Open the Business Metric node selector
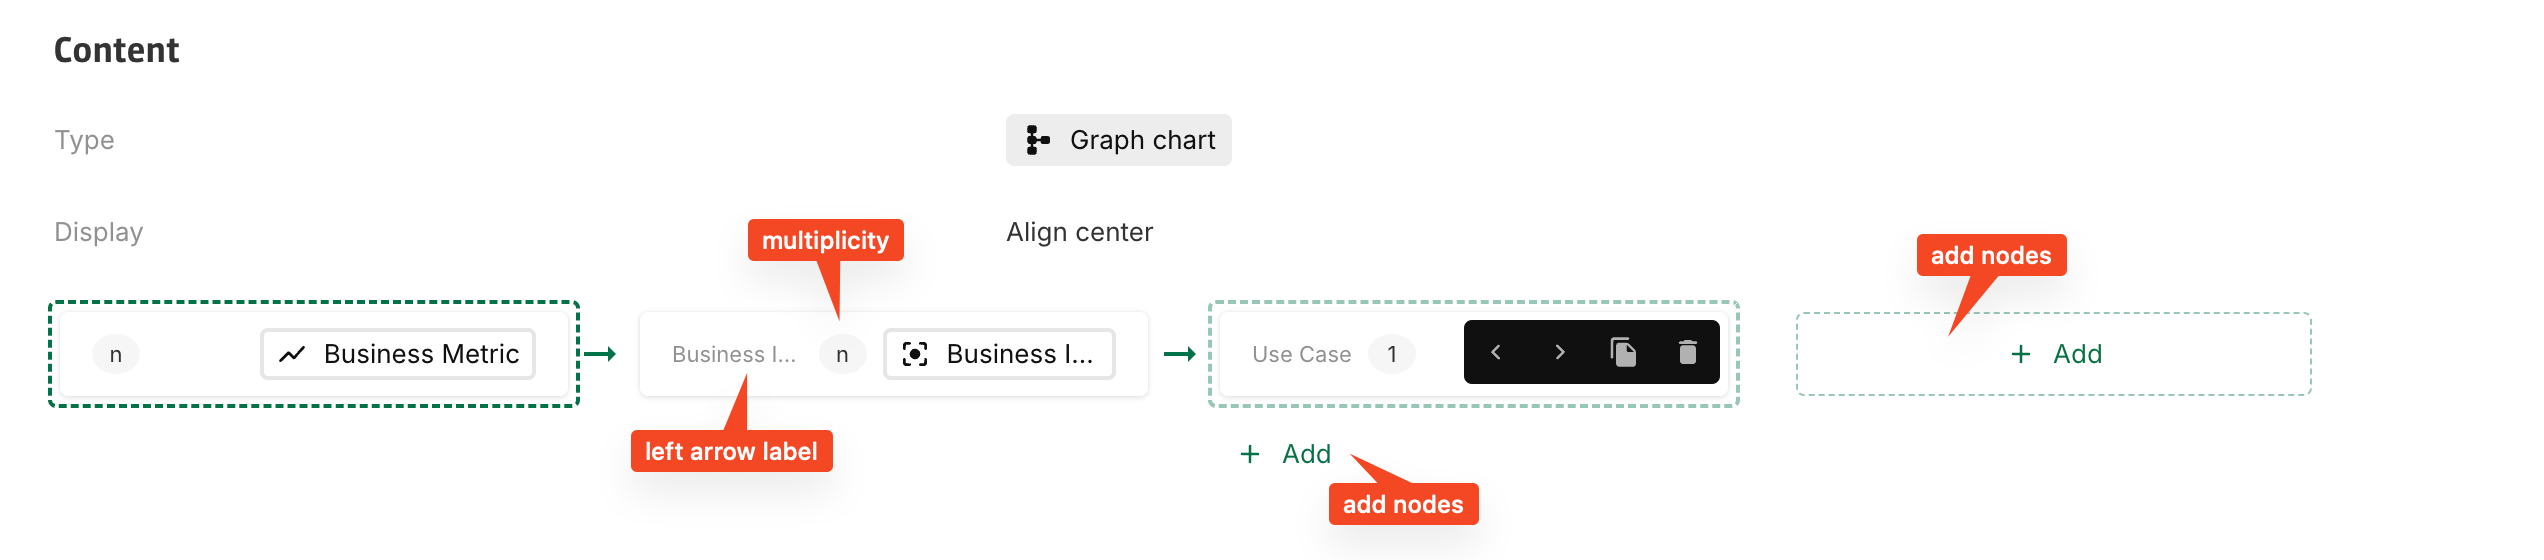This screenshot has height=560, width=2544. tap(398, 354)
